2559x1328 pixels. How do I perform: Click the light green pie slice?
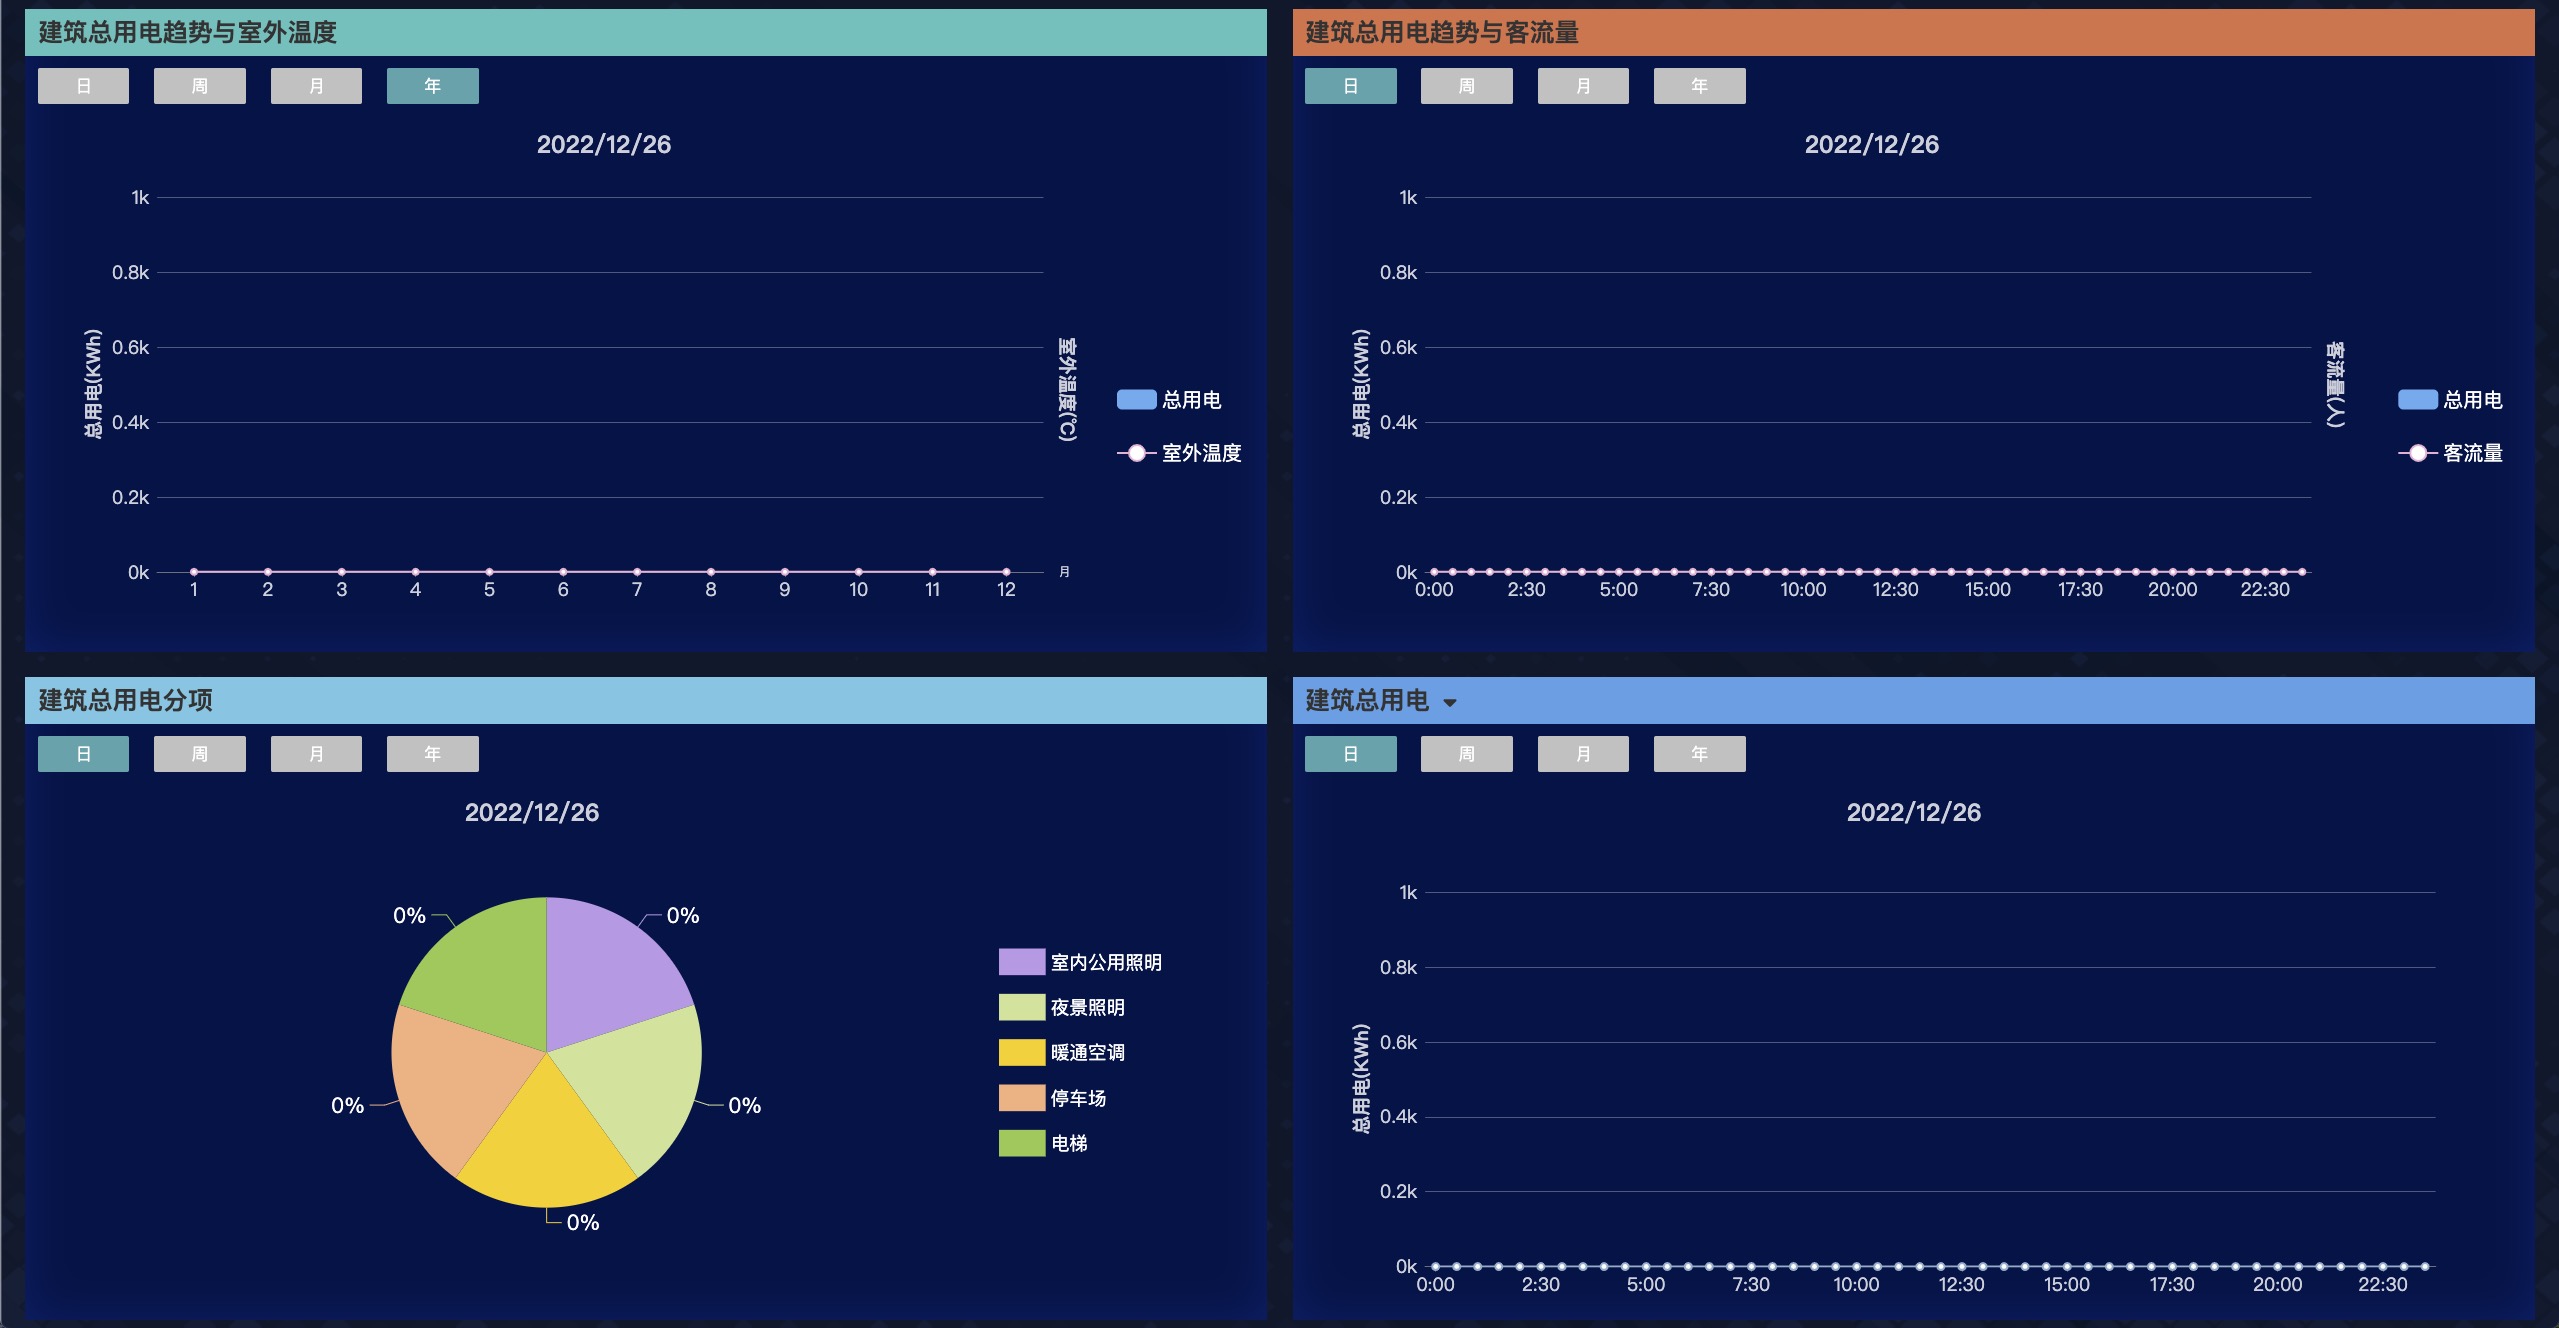(x=643, y=1083)
